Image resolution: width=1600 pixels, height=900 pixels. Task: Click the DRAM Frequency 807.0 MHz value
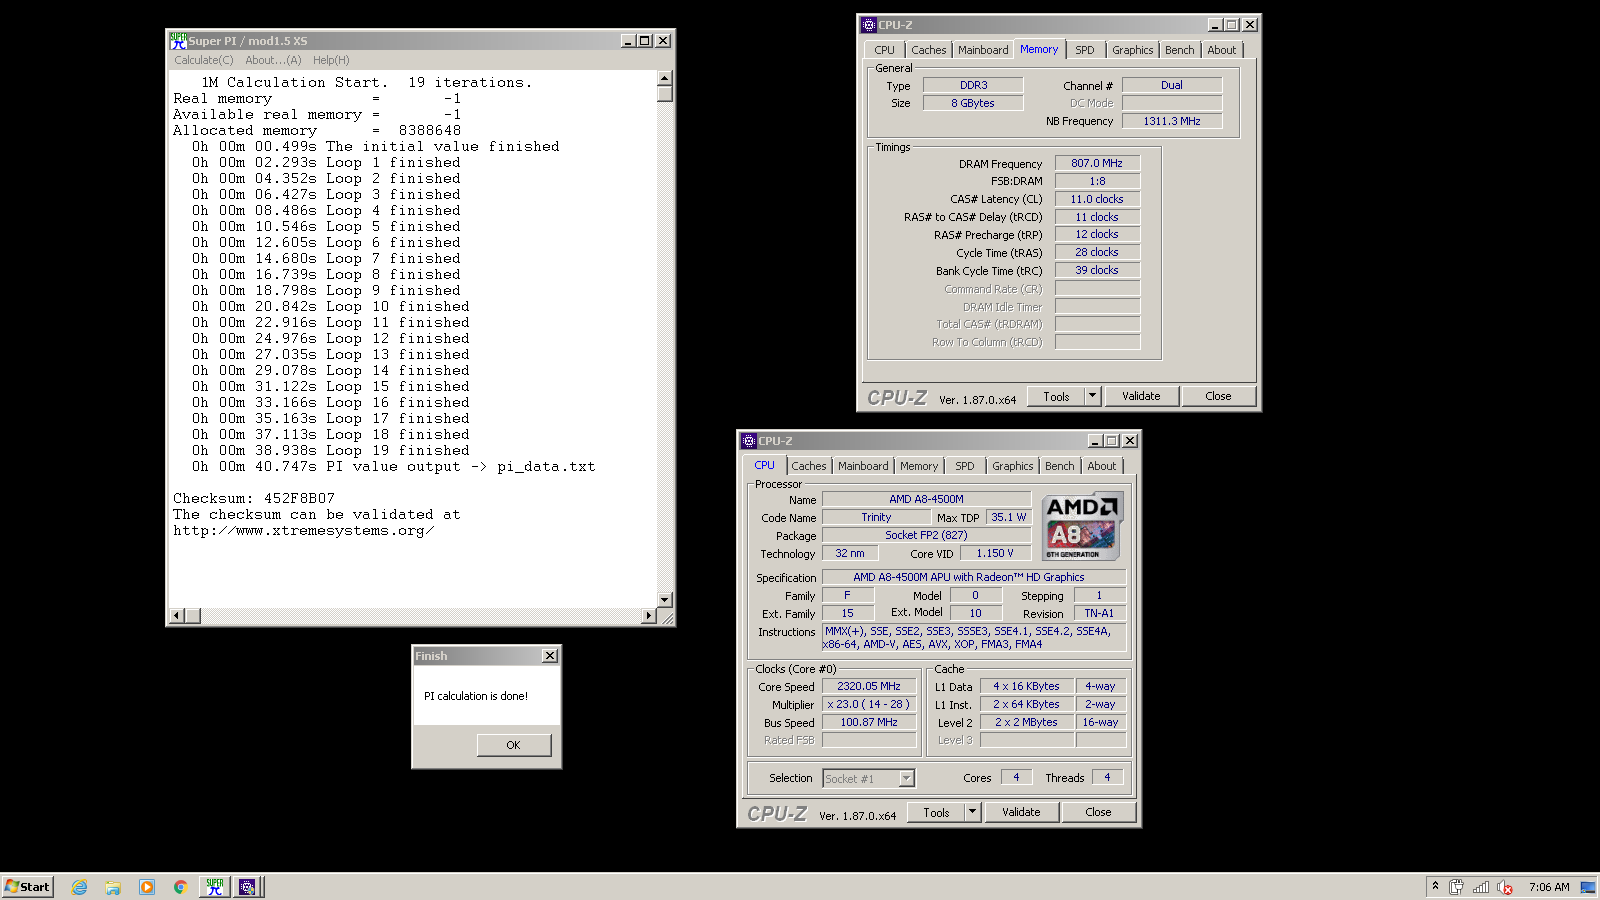point(1097,163)
